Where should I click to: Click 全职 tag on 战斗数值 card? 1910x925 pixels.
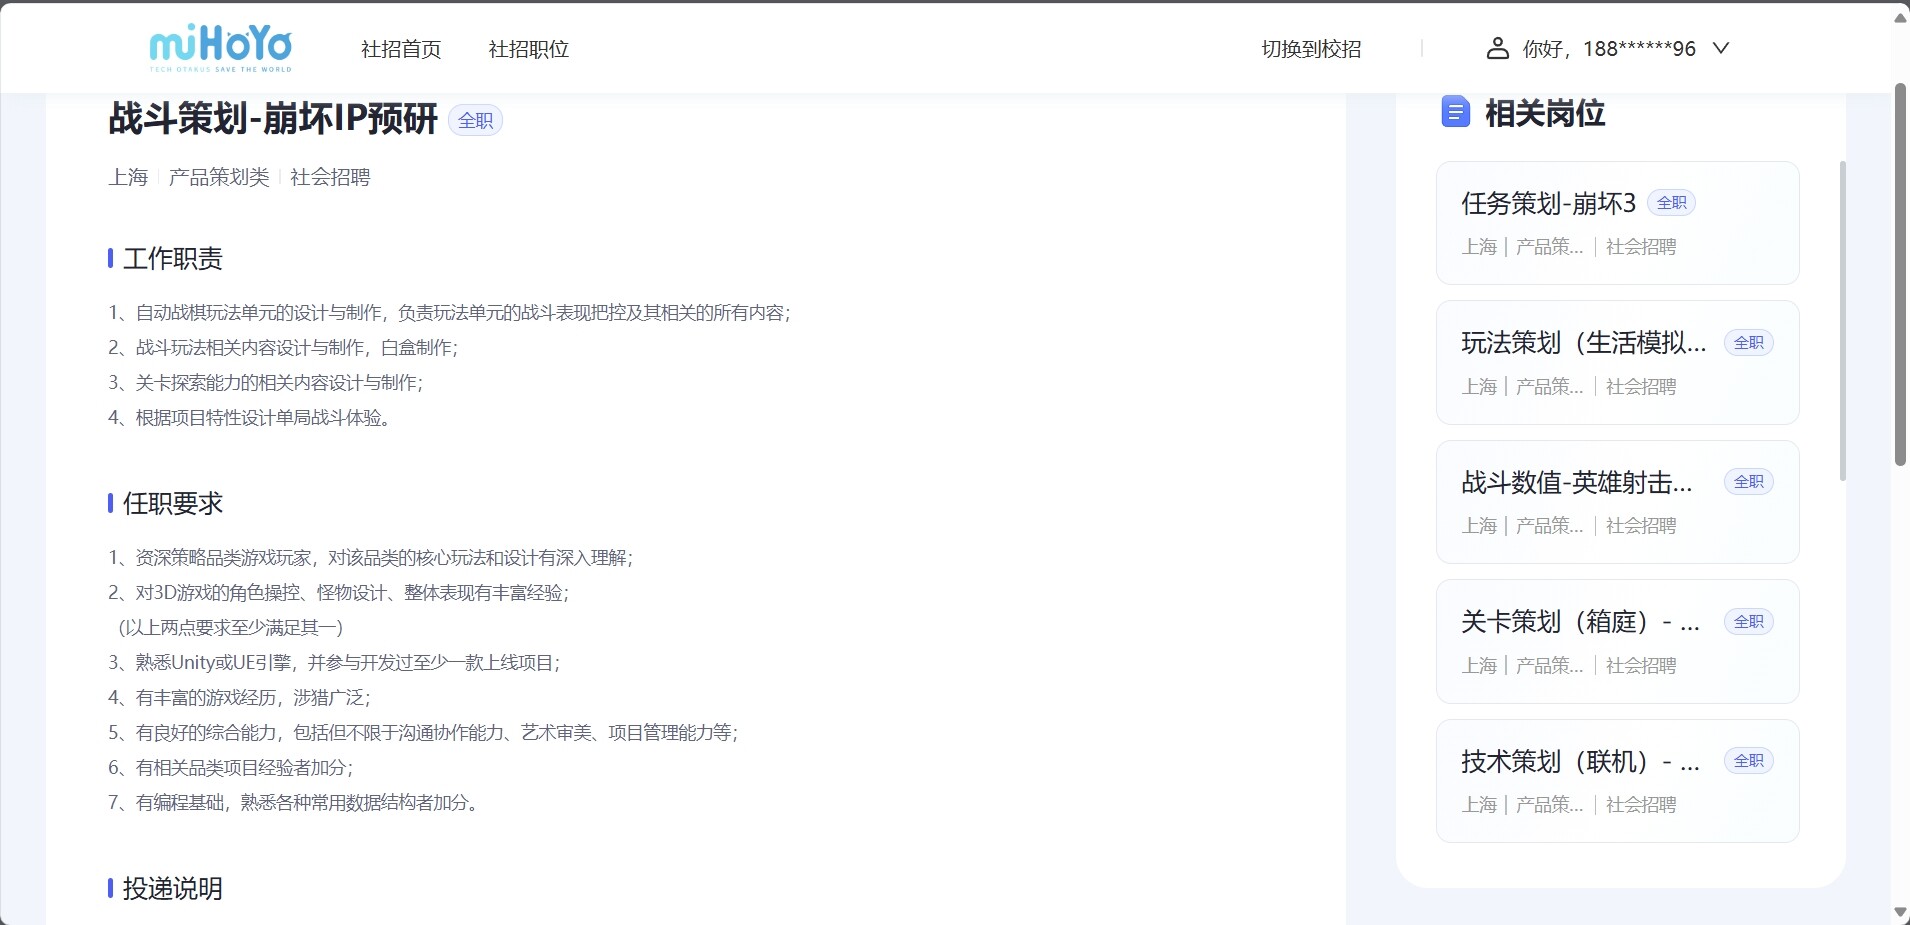coord(1748,482)
